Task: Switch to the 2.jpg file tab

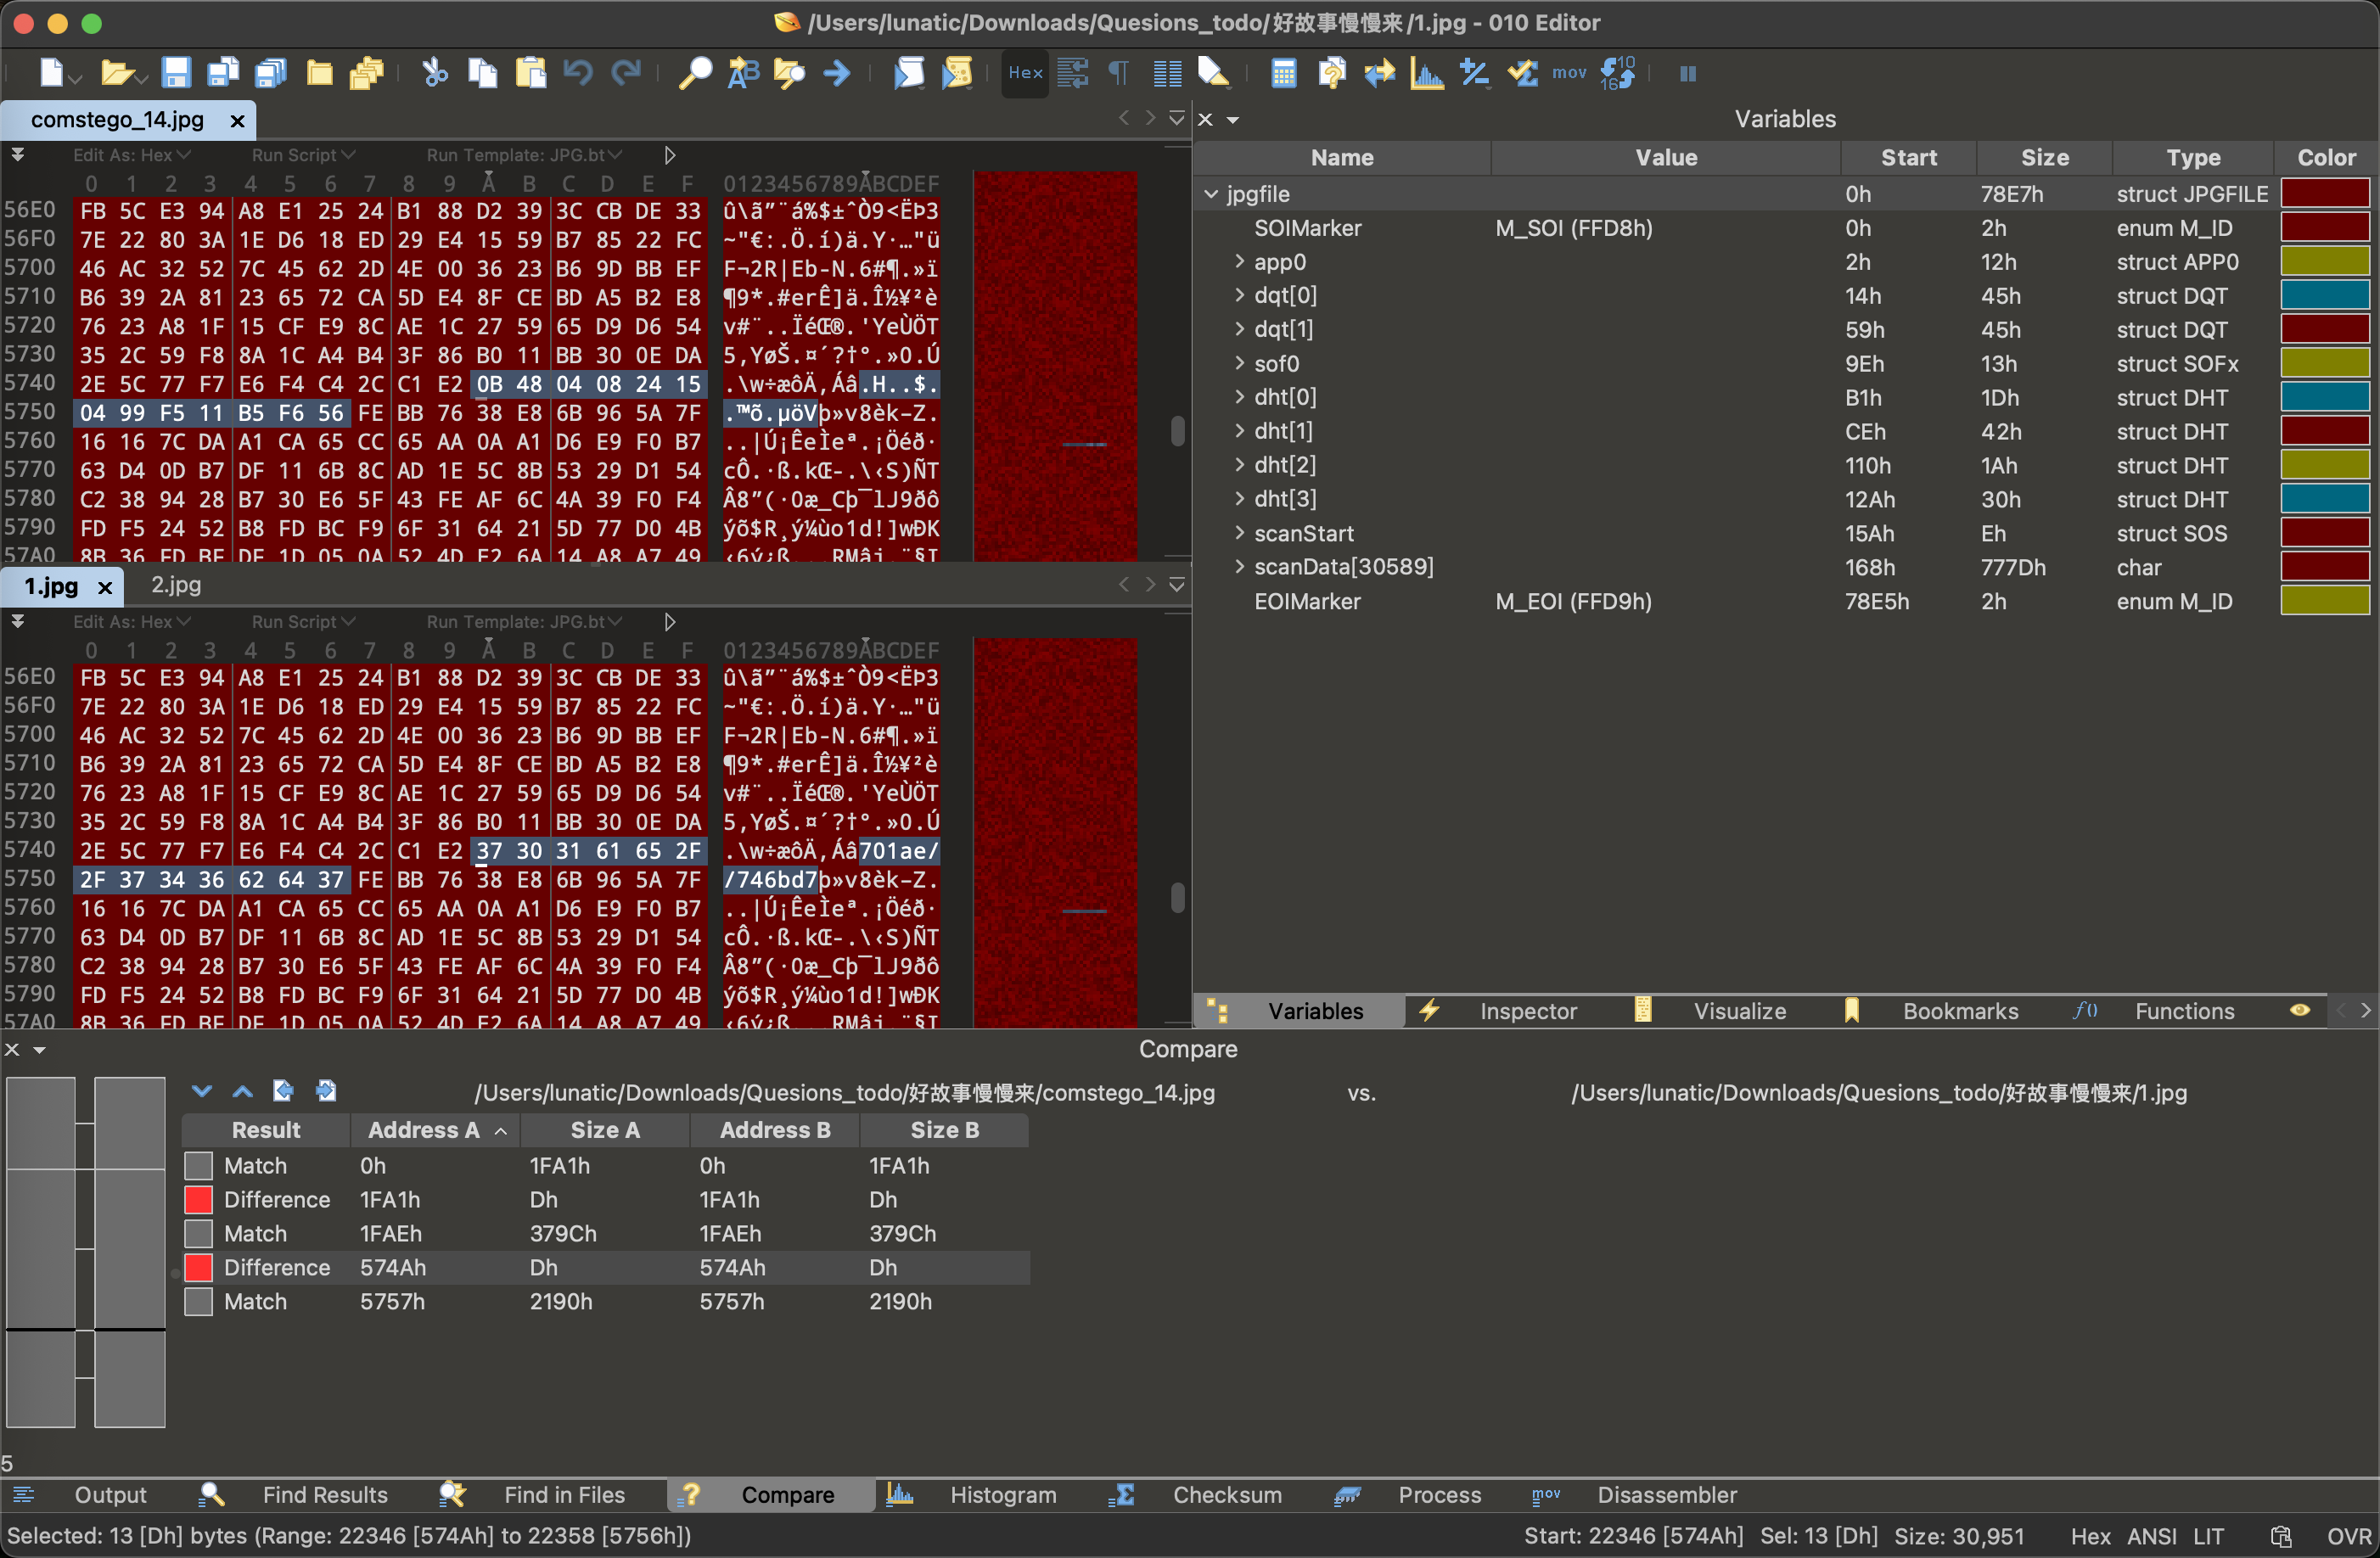Action: (x=176, y=585)
